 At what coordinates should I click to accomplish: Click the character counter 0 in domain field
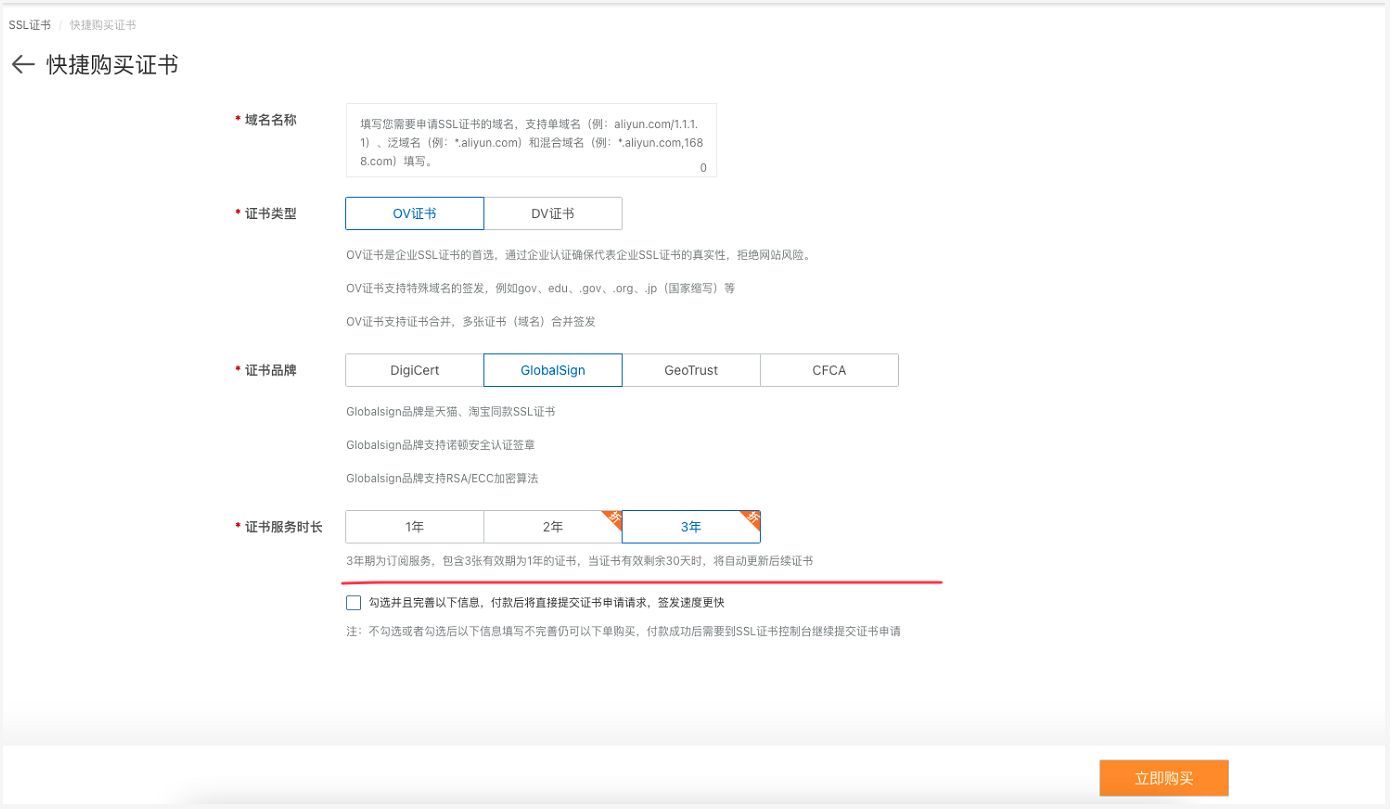[703, 168]
